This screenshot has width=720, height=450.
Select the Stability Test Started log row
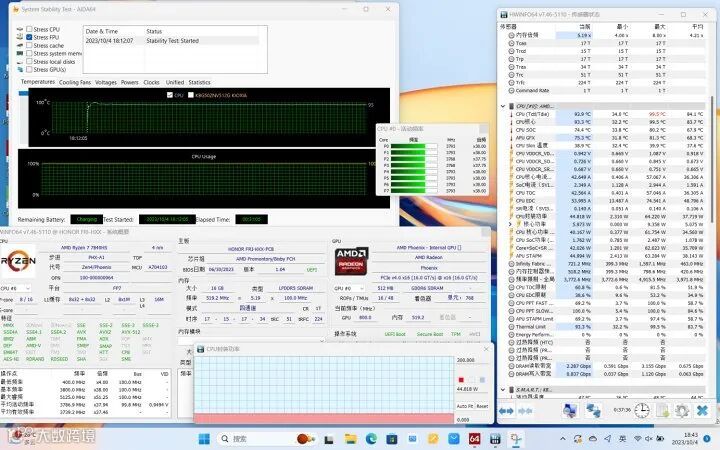(x=172, y=40)
